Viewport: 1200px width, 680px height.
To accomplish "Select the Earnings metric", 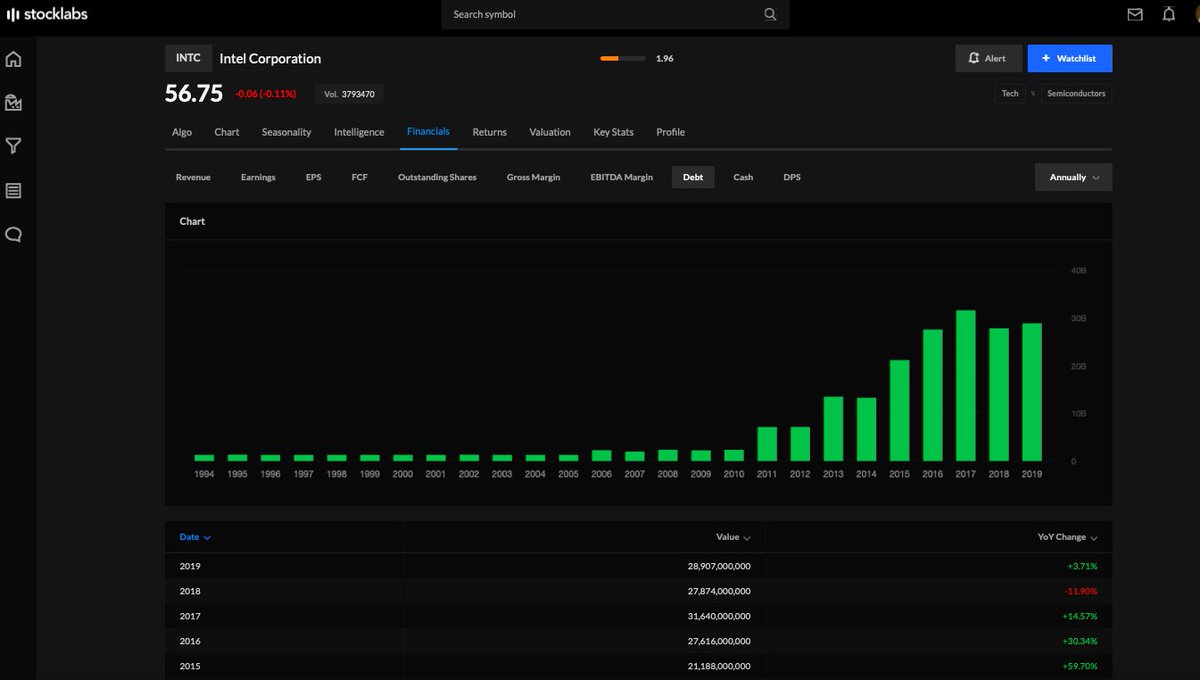I will (258, 177).
